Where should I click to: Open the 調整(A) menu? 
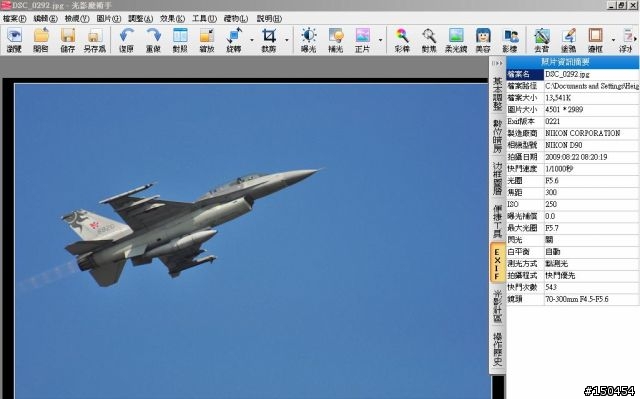click(140, 19)
